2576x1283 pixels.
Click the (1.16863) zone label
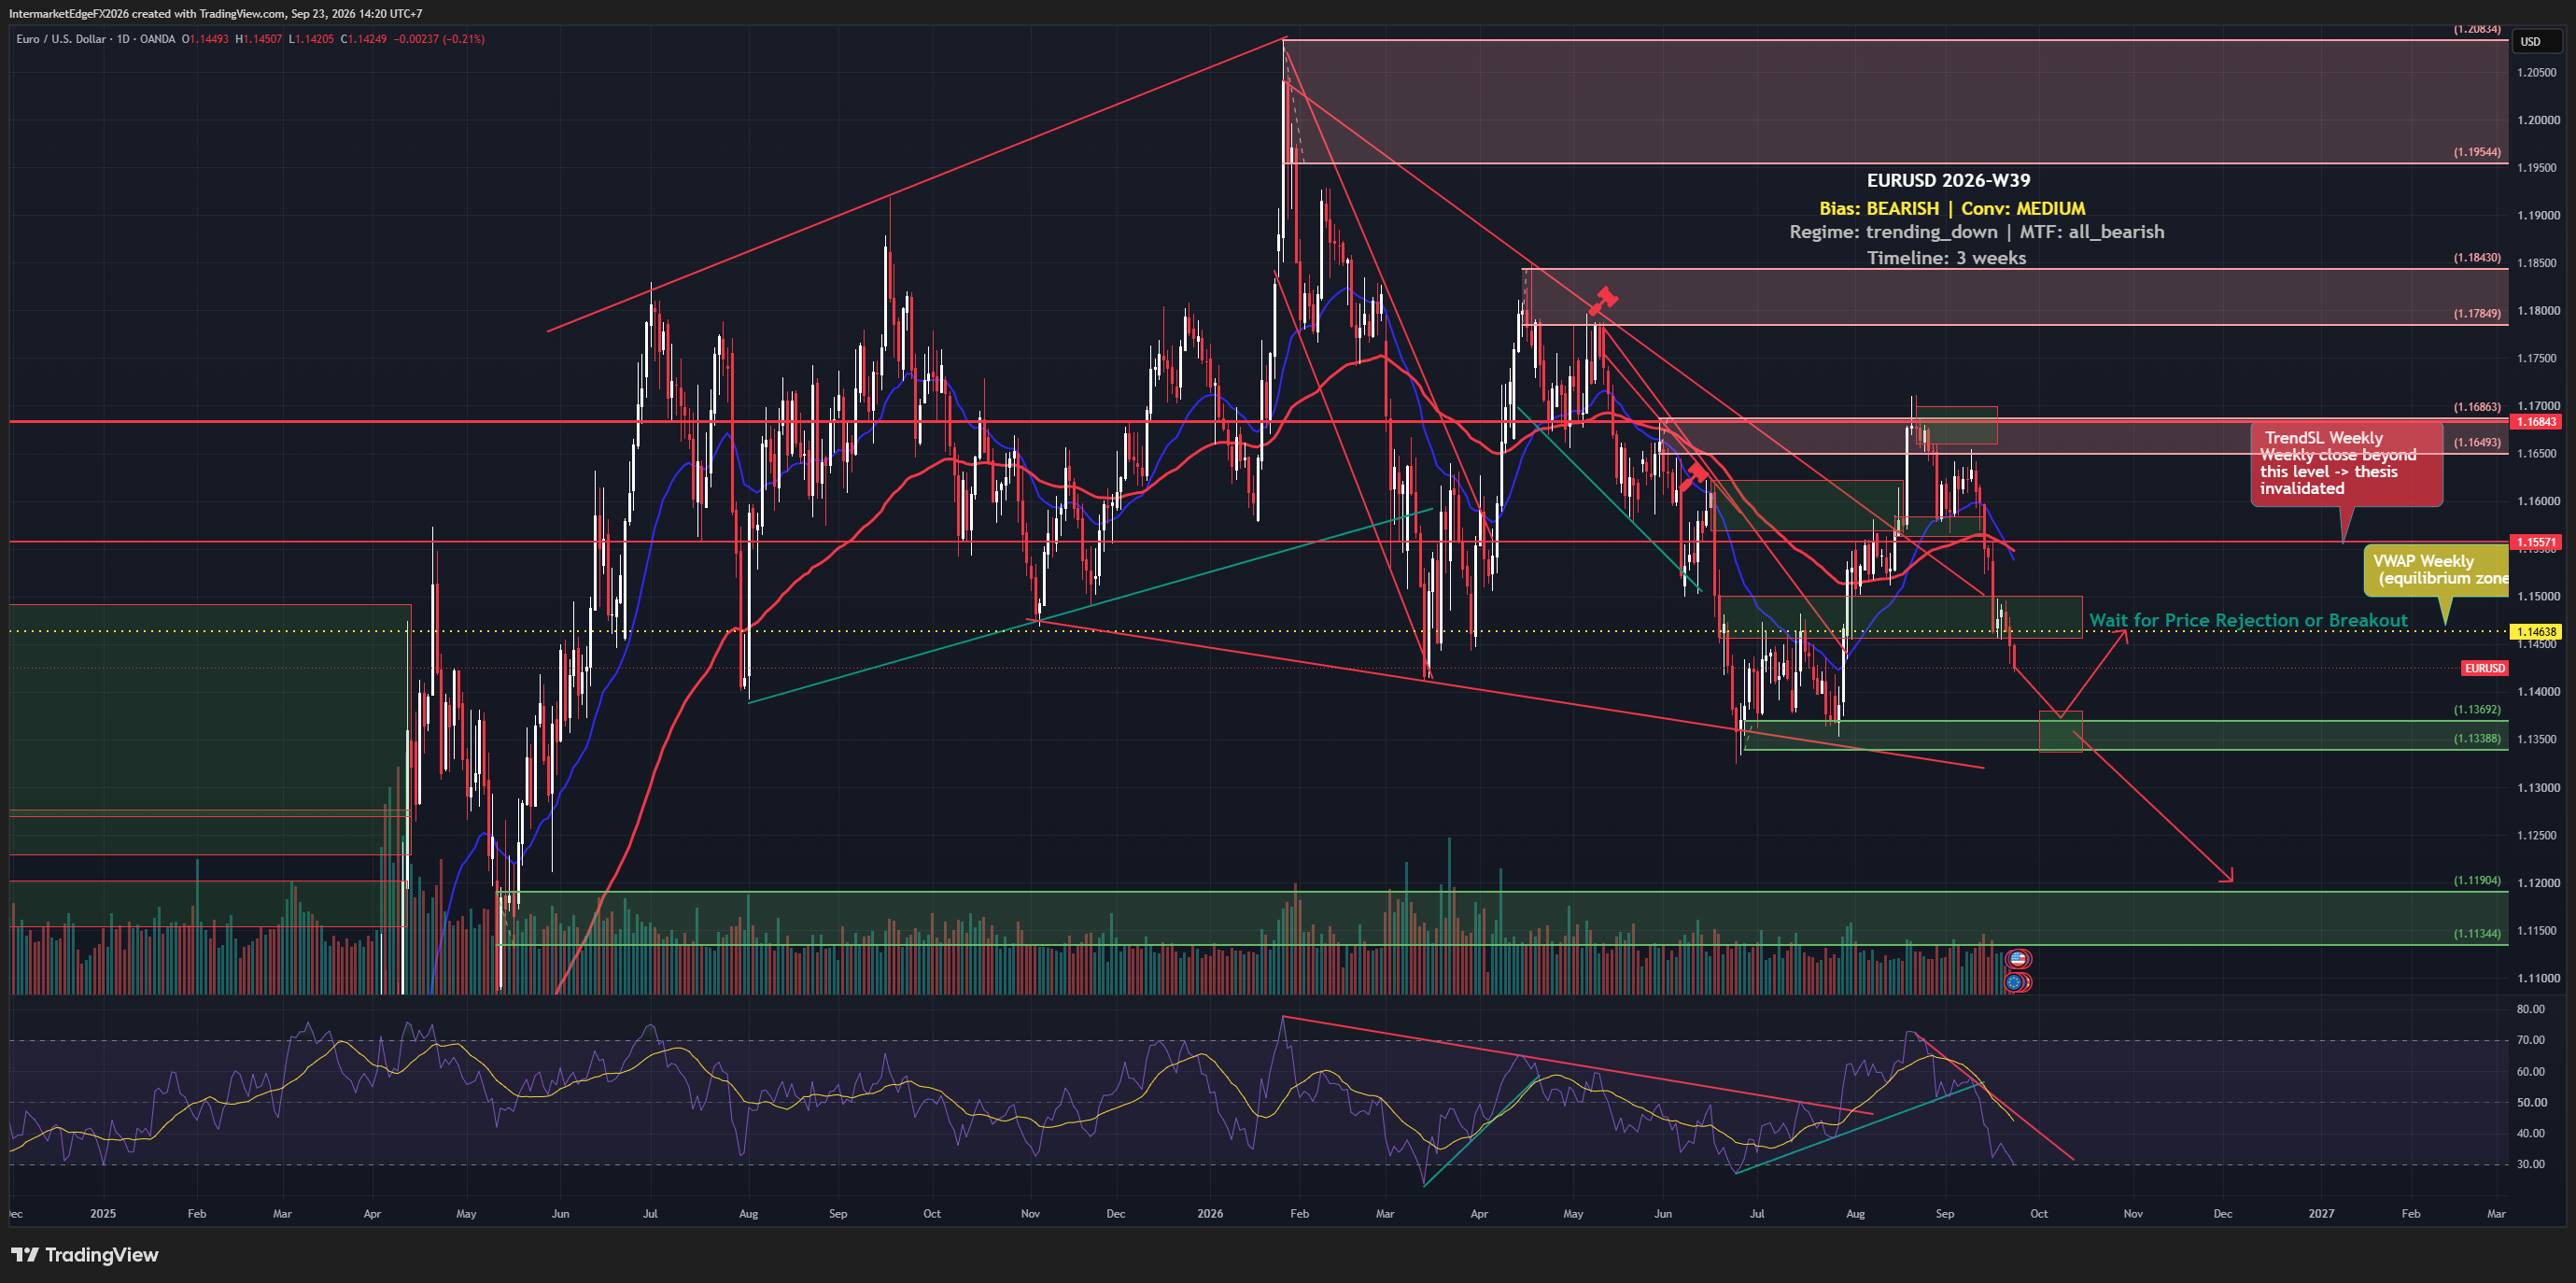click(2476, 407)
